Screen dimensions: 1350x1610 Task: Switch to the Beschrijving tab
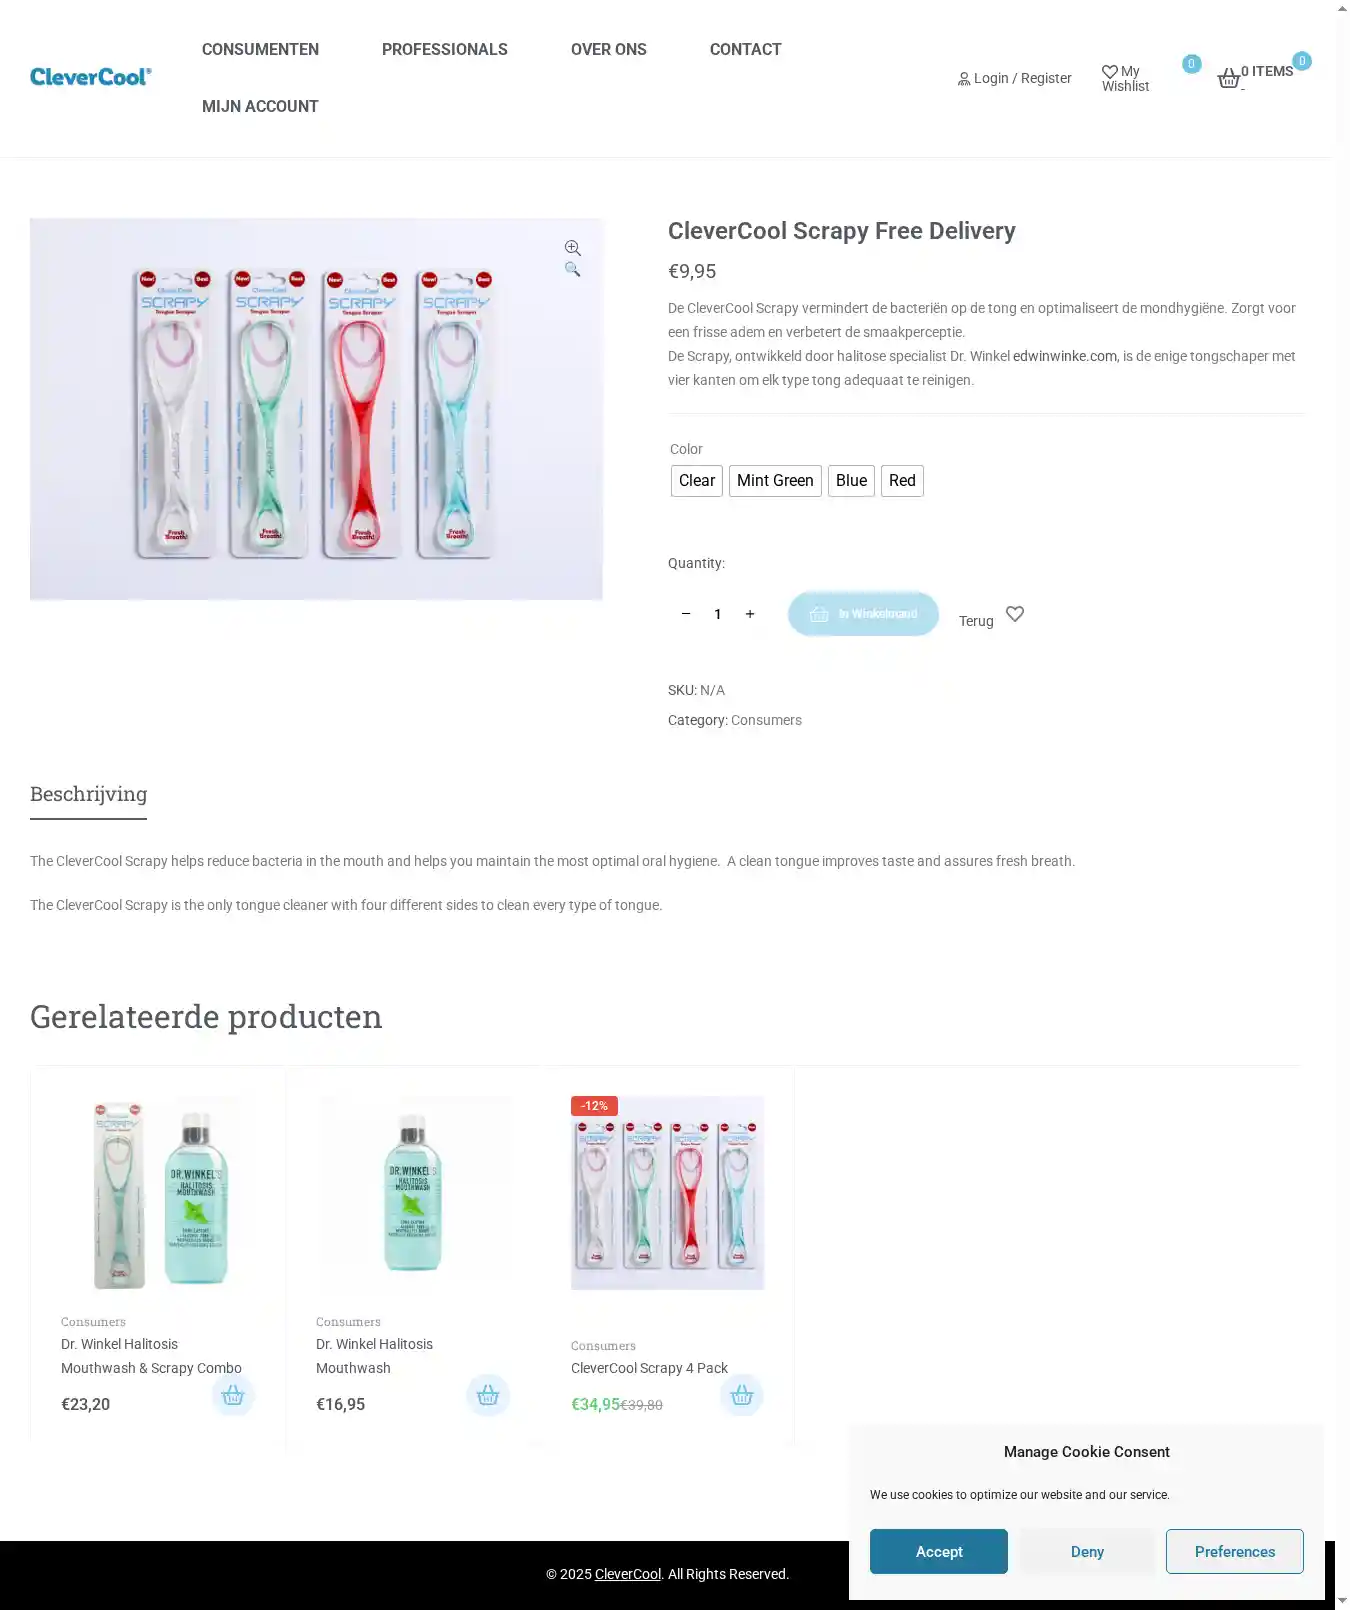[x=89, y=794]
